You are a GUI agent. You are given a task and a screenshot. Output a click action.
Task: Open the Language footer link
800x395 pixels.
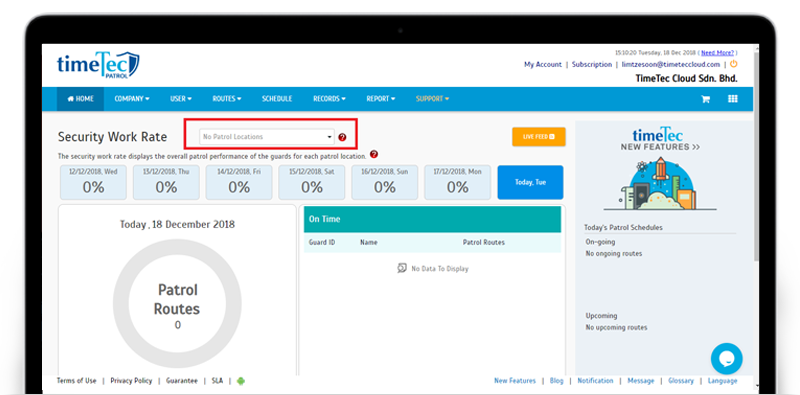(722, 381)
